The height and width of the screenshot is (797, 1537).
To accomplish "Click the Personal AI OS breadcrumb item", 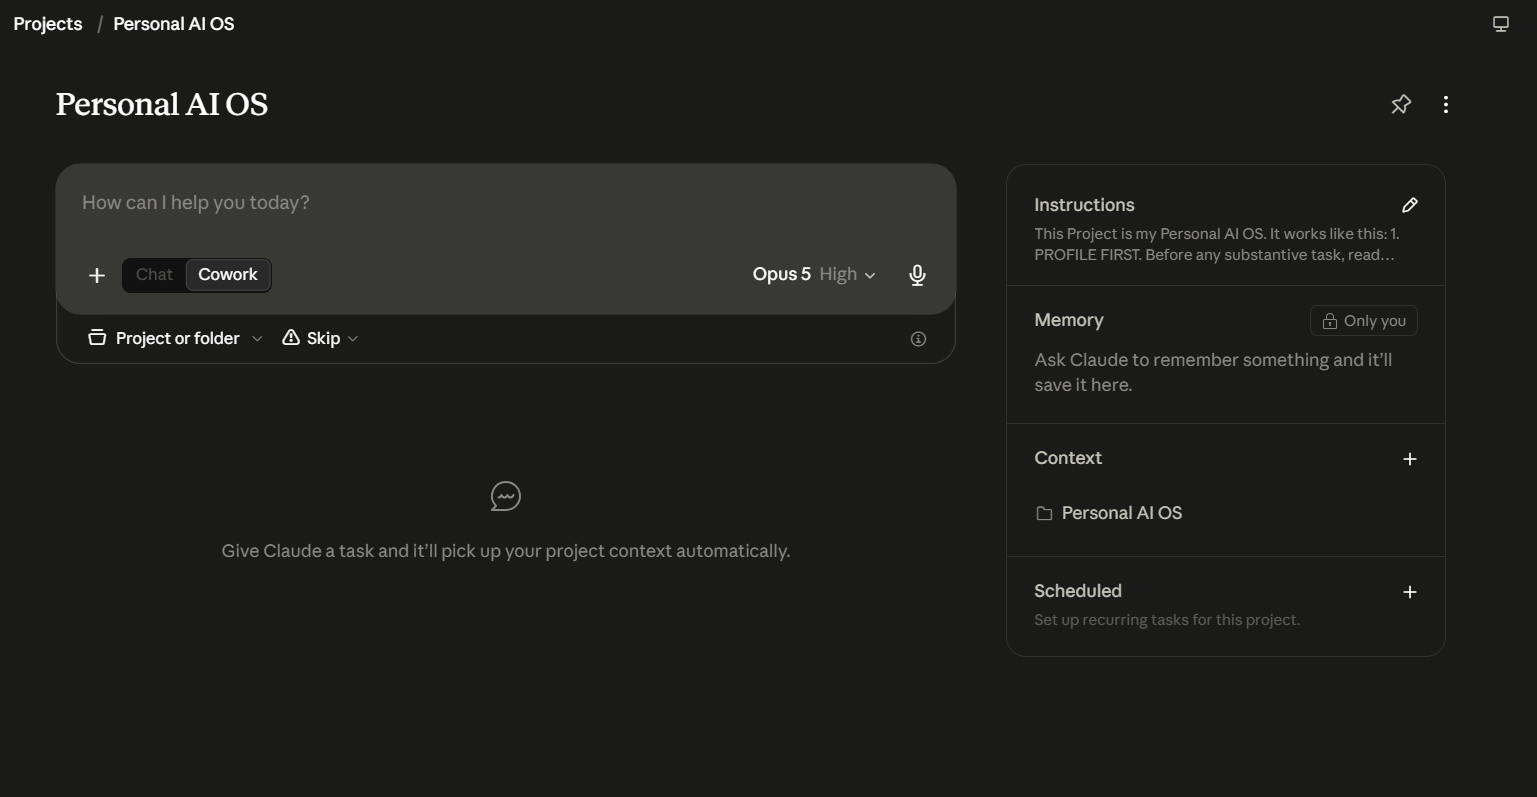I will (174, 24).
